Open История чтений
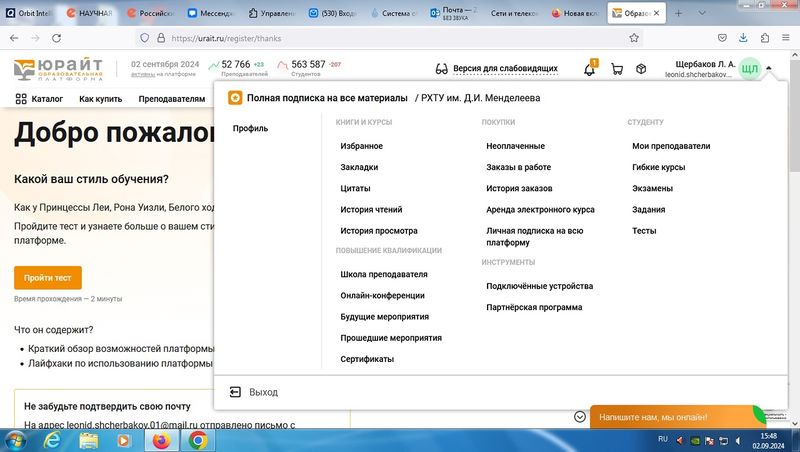Screen dimensions: 800x452 point(371,210)
